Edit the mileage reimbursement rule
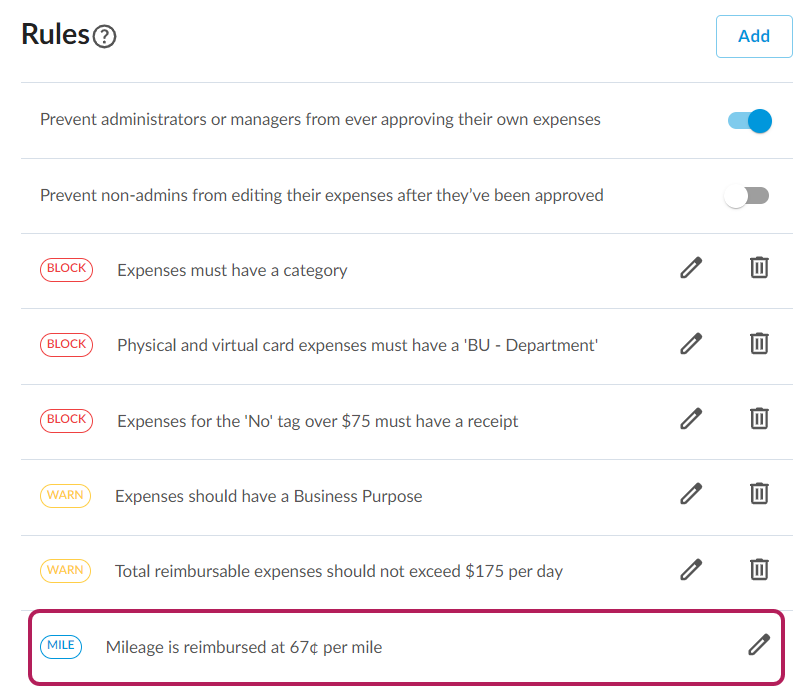This screenshot has width=806, height=697. (757, 645)
